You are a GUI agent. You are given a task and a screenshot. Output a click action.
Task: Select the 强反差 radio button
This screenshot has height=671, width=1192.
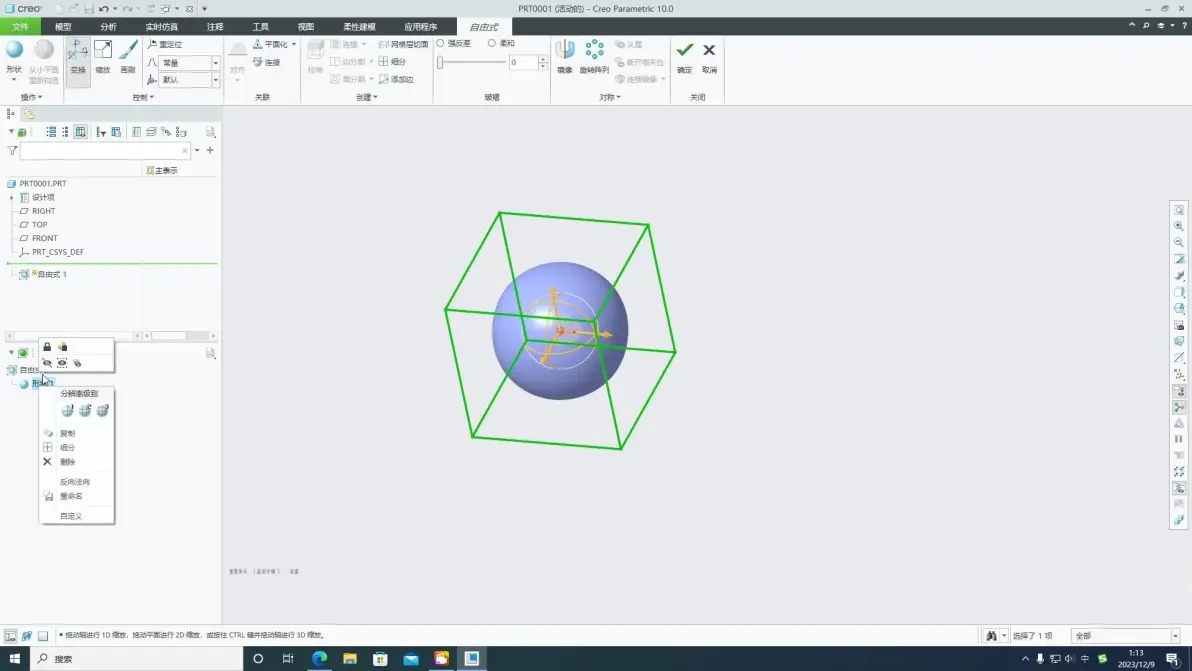(440, 43)
